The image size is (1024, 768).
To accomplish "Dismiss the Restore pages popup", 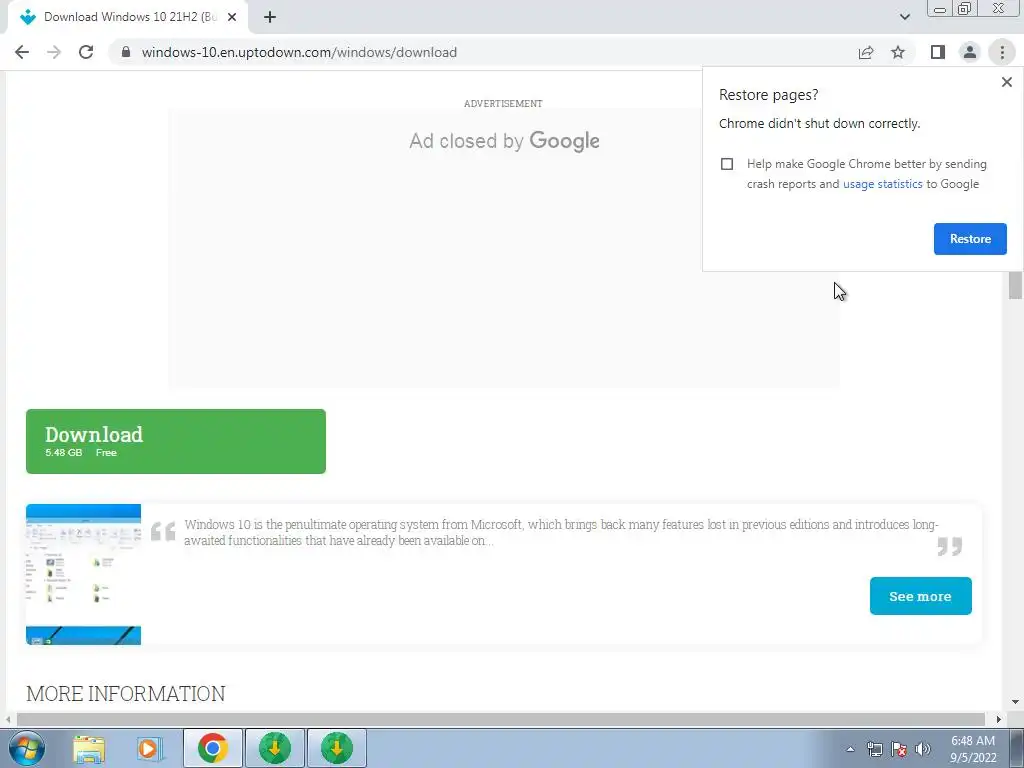I will 1006,82.
